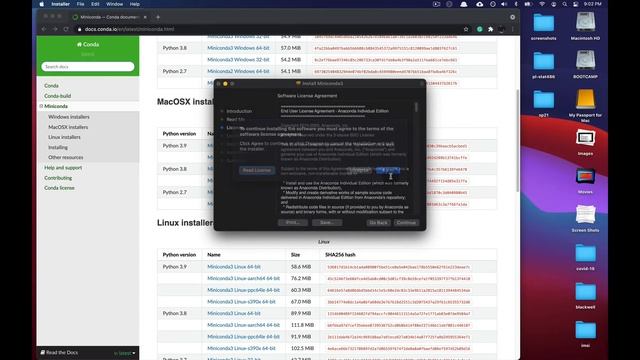Click the license text scrollbar in installer

(416, 107)
